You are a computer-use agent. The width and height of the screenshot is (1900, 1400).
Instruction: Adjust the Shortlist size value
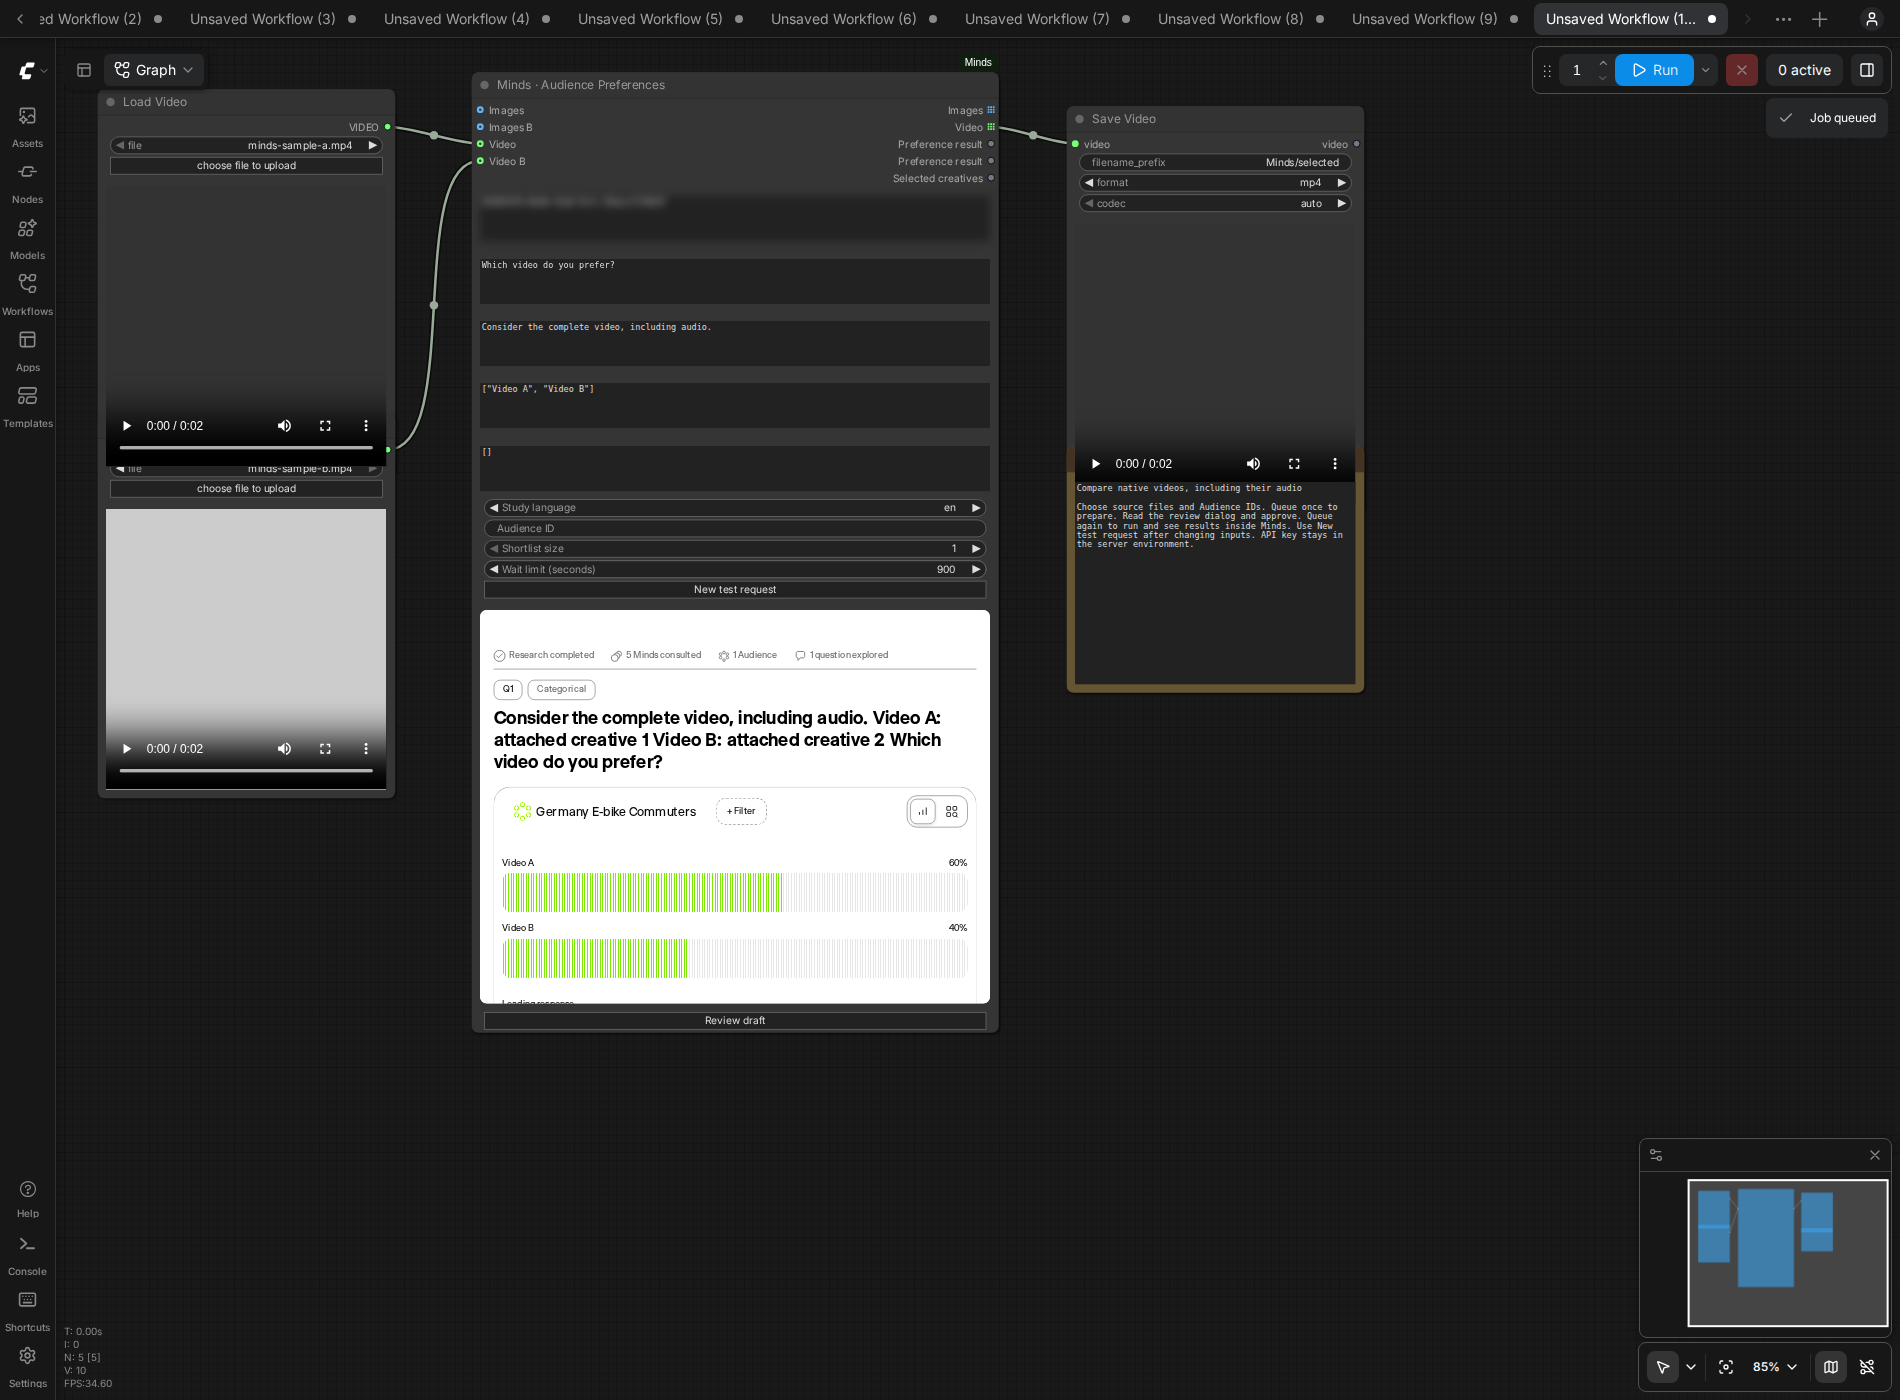(735, 549)
